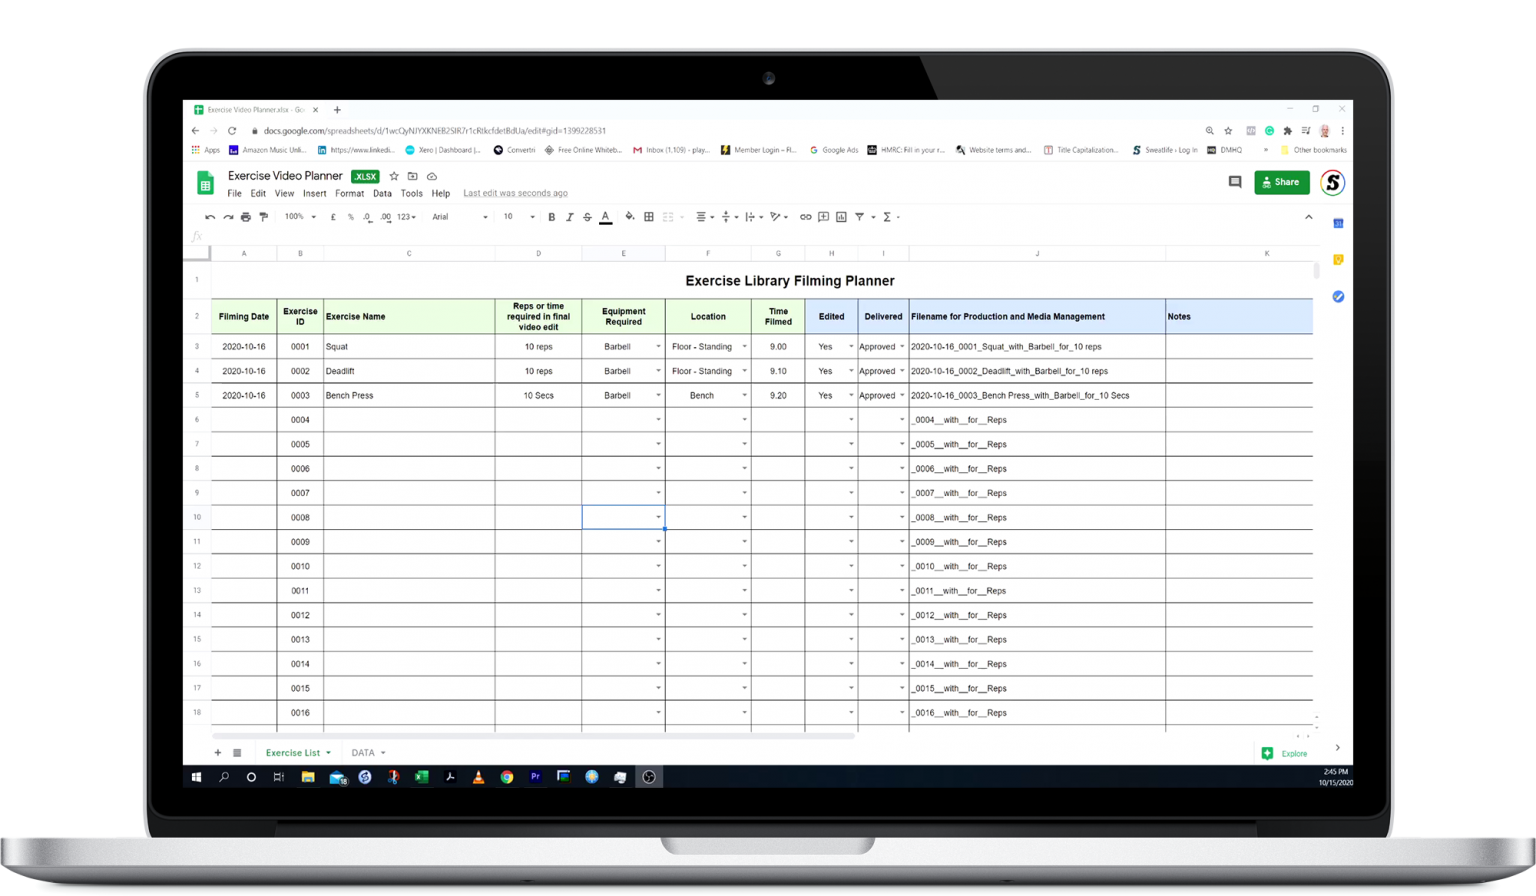Screen dimensions: 1536x896
Task: Open the text color picker
Action: click(605, 216)
